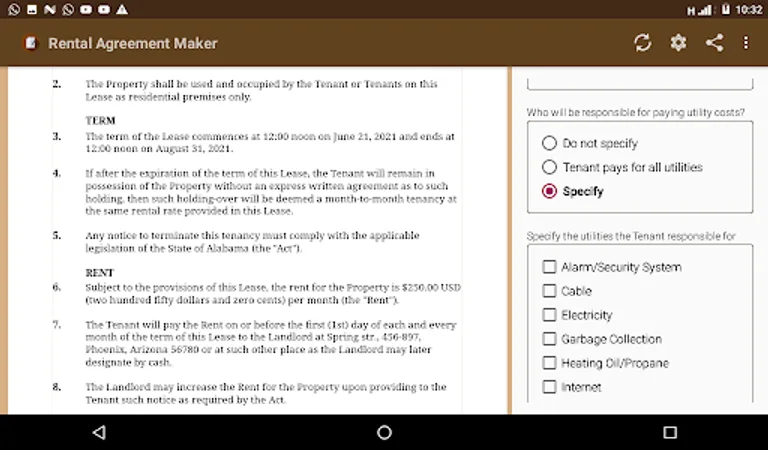Tap clause 4 about month-to-month tenancy

(x=271, y=192)
